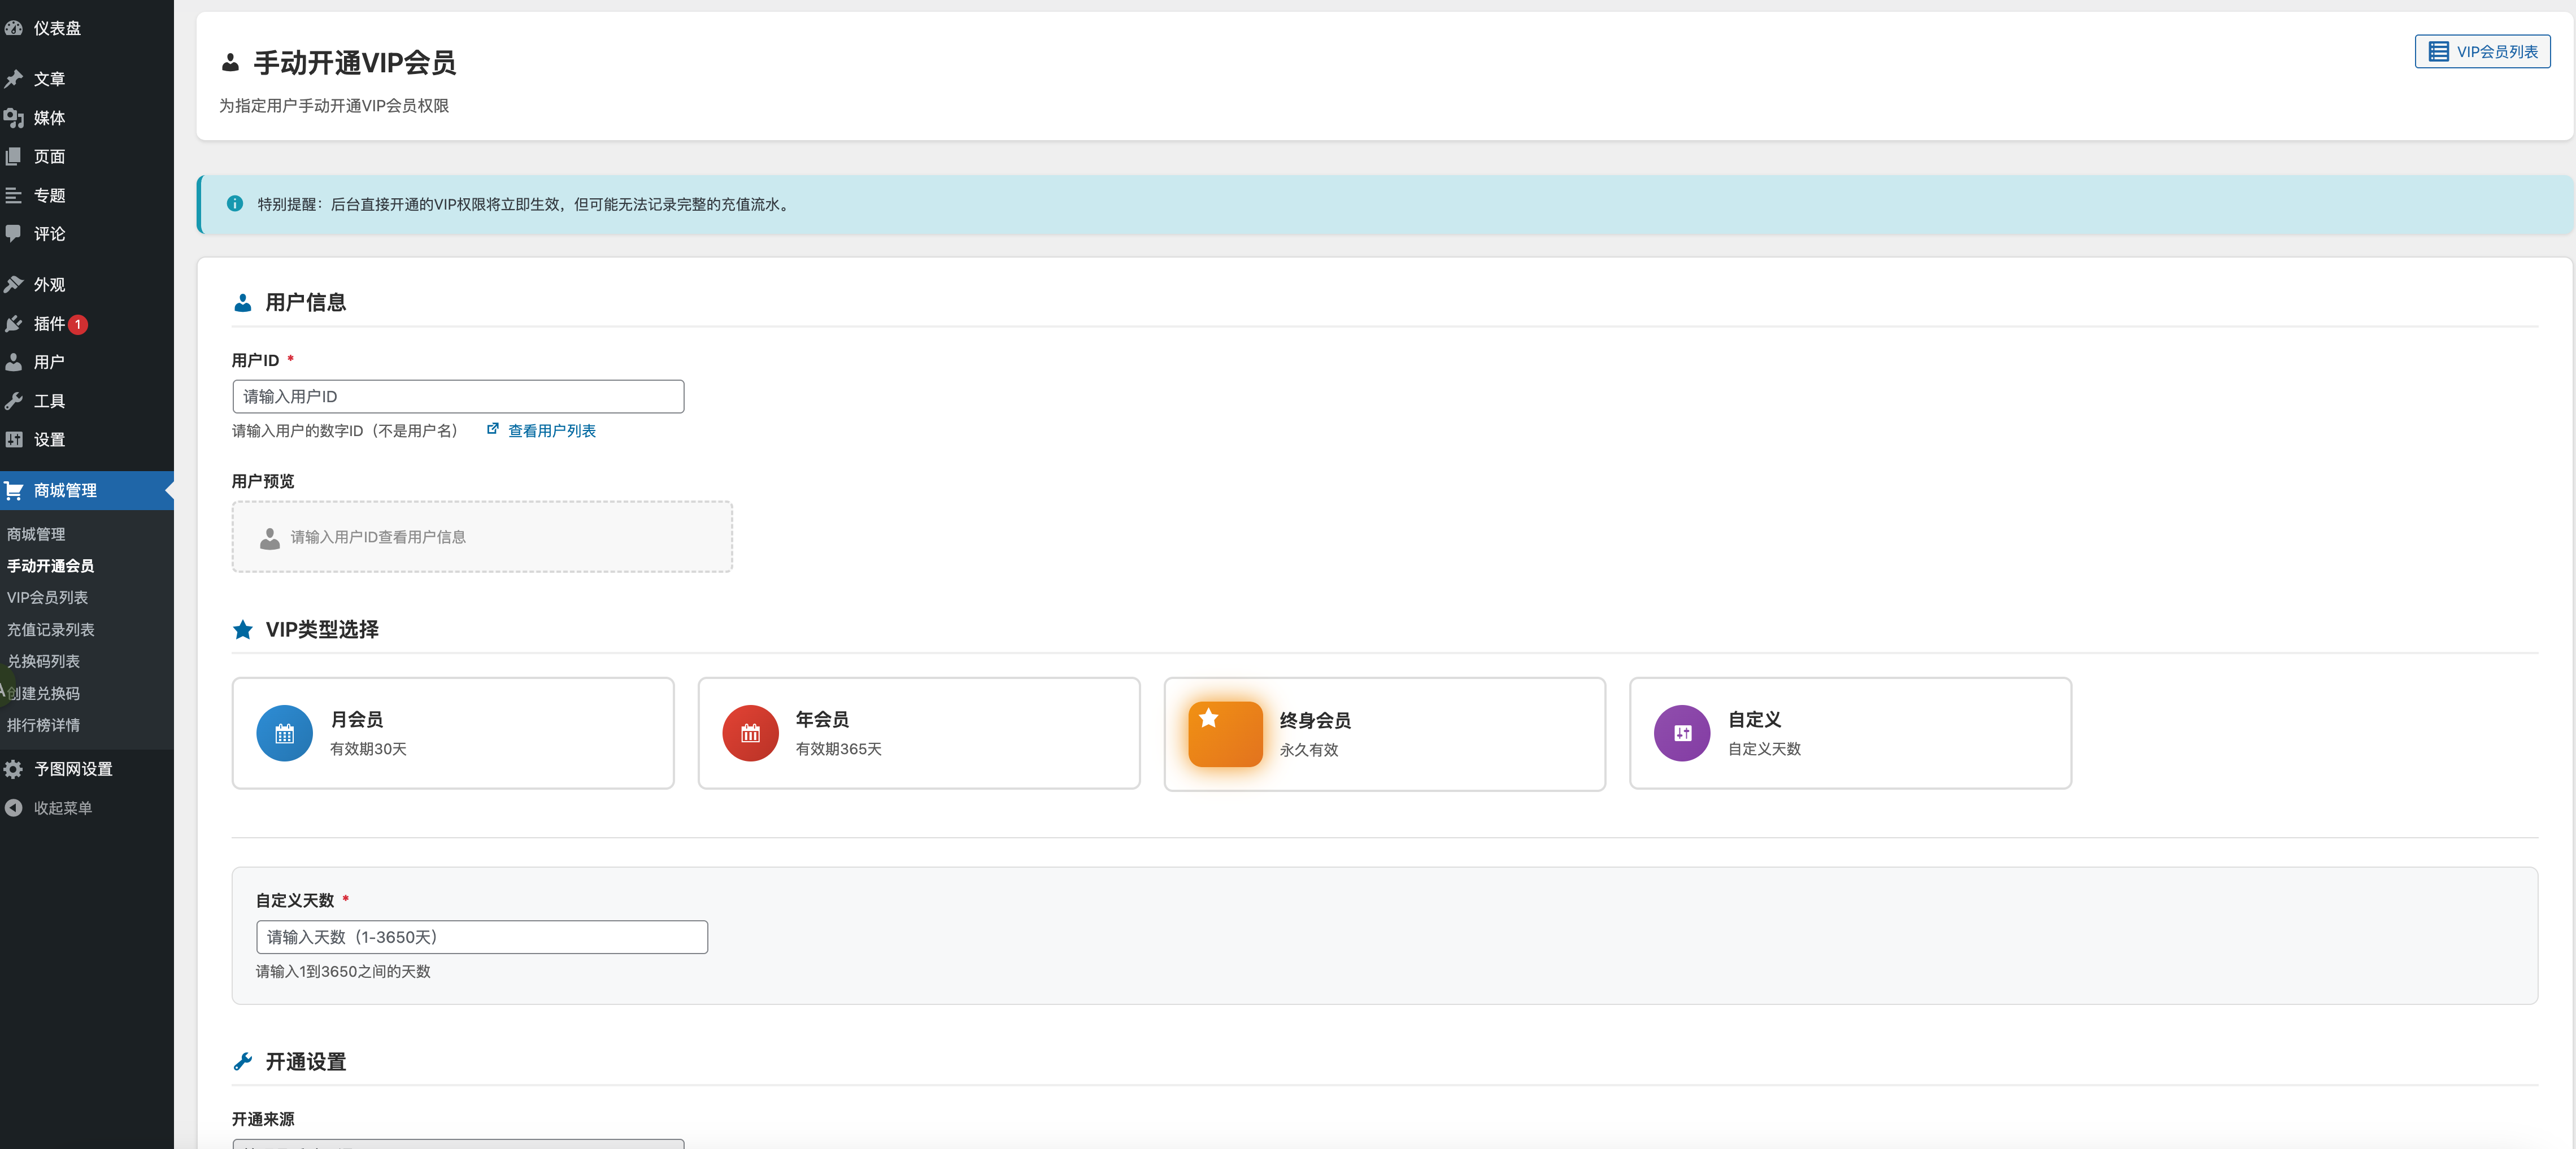Expand the 商城管理 sidebar section
Image resolution: width=2576 pixels, height=1149 pixels.
pyautogui.click(x=65, y=490)
